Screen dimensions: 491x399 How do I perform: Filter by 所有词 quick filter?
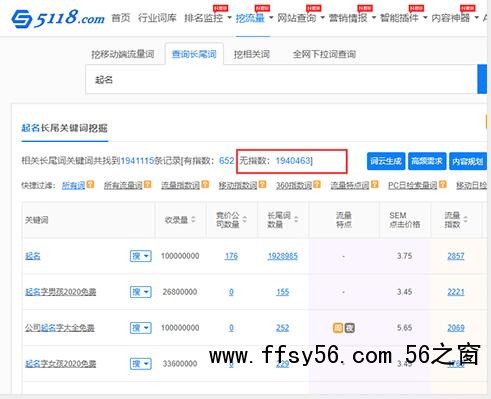click(x=73, y=185)
